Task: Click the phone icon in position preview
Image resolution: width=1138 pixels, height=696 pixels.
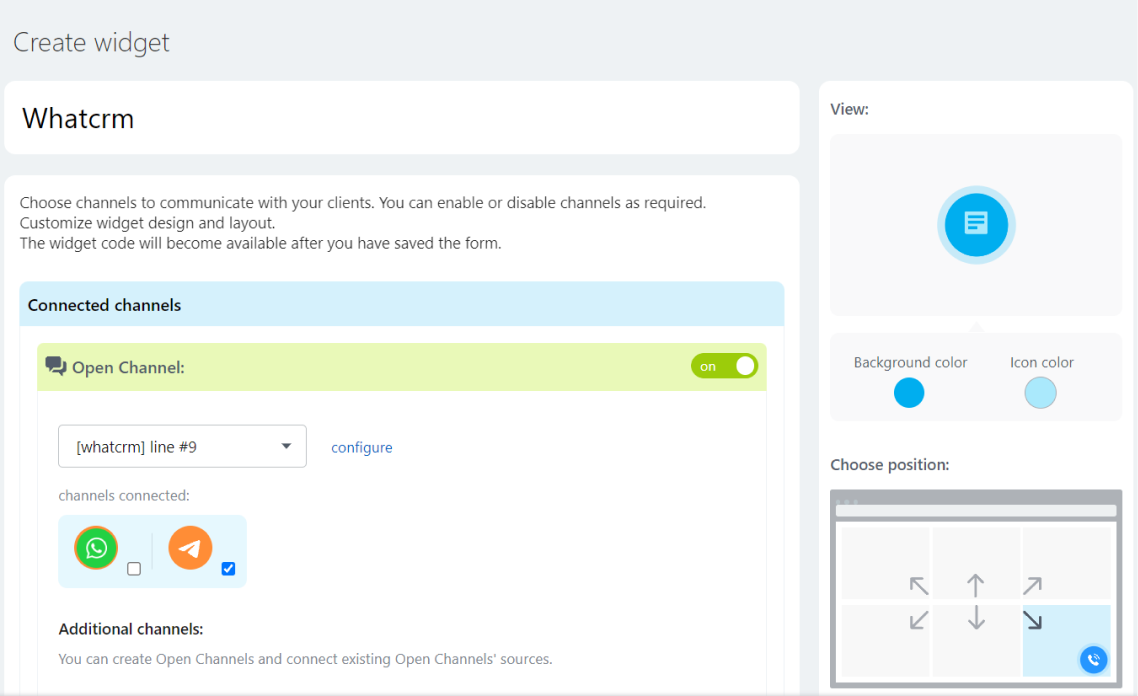Action: pyautogui.click(x=1093, y=659)
